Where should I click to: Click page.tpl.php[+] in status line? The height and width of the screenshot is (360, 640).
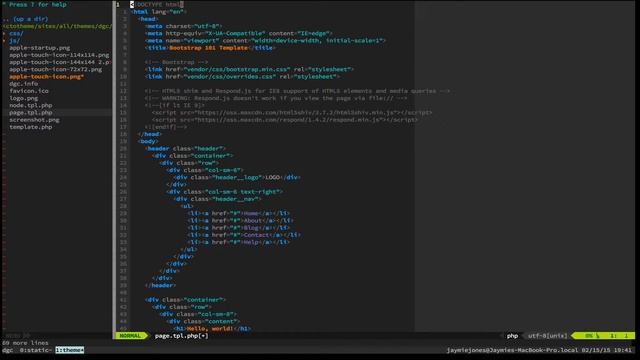[x=181, y=336]
